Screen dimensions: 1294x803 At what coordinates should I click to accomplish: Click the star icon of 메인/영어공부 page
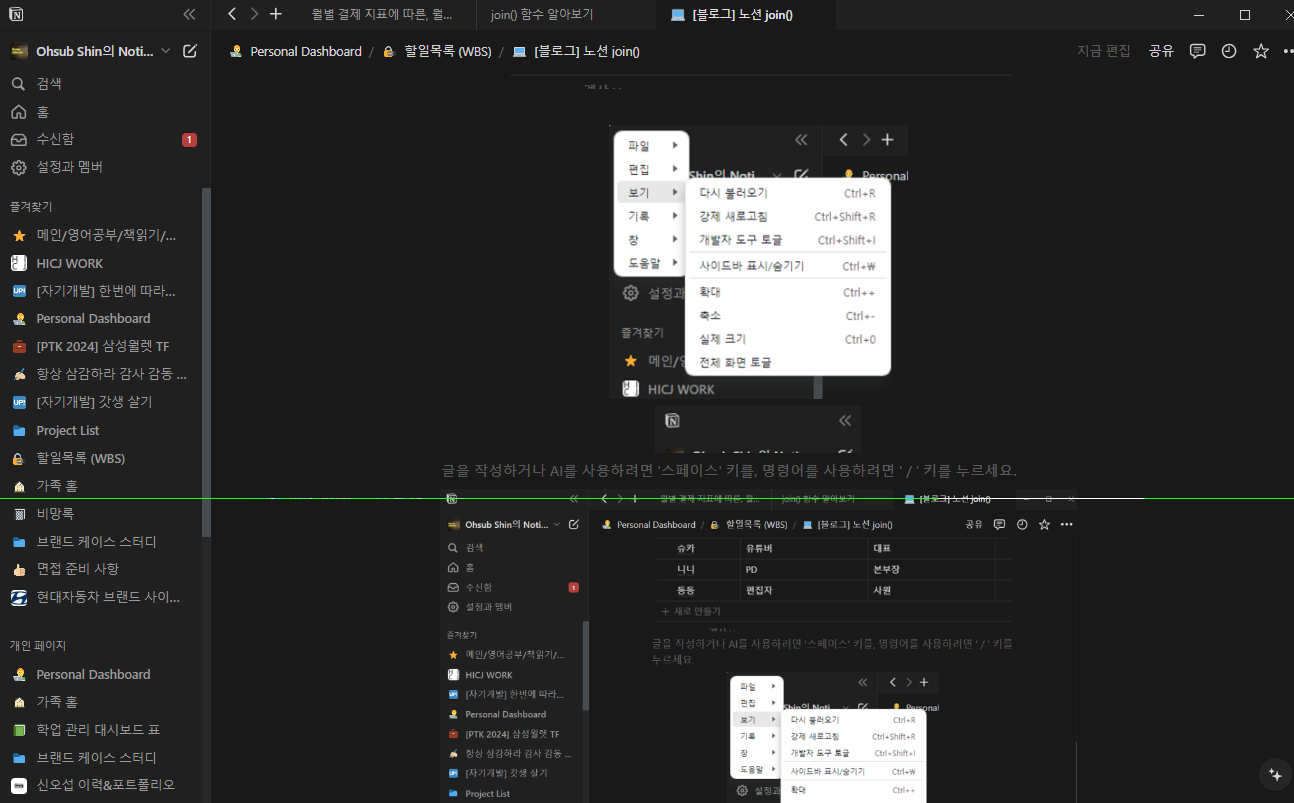pos(19,236)
